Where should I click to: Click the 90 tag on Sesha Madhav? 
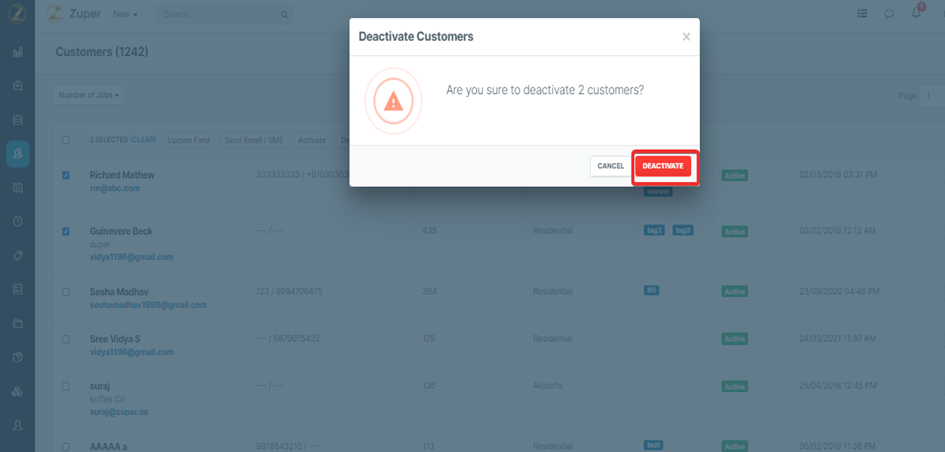tap(651, 290)
